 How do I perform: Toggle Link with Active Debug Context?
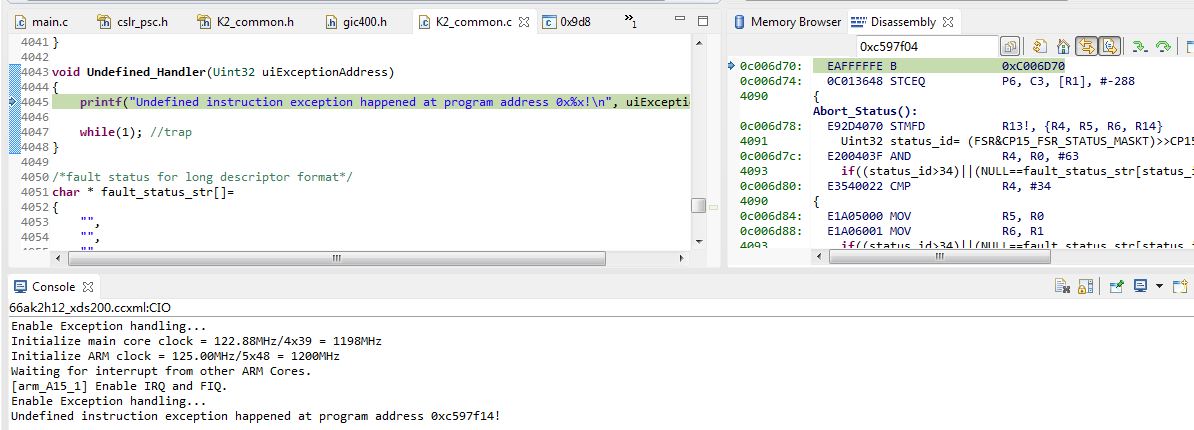point(1086,46)
